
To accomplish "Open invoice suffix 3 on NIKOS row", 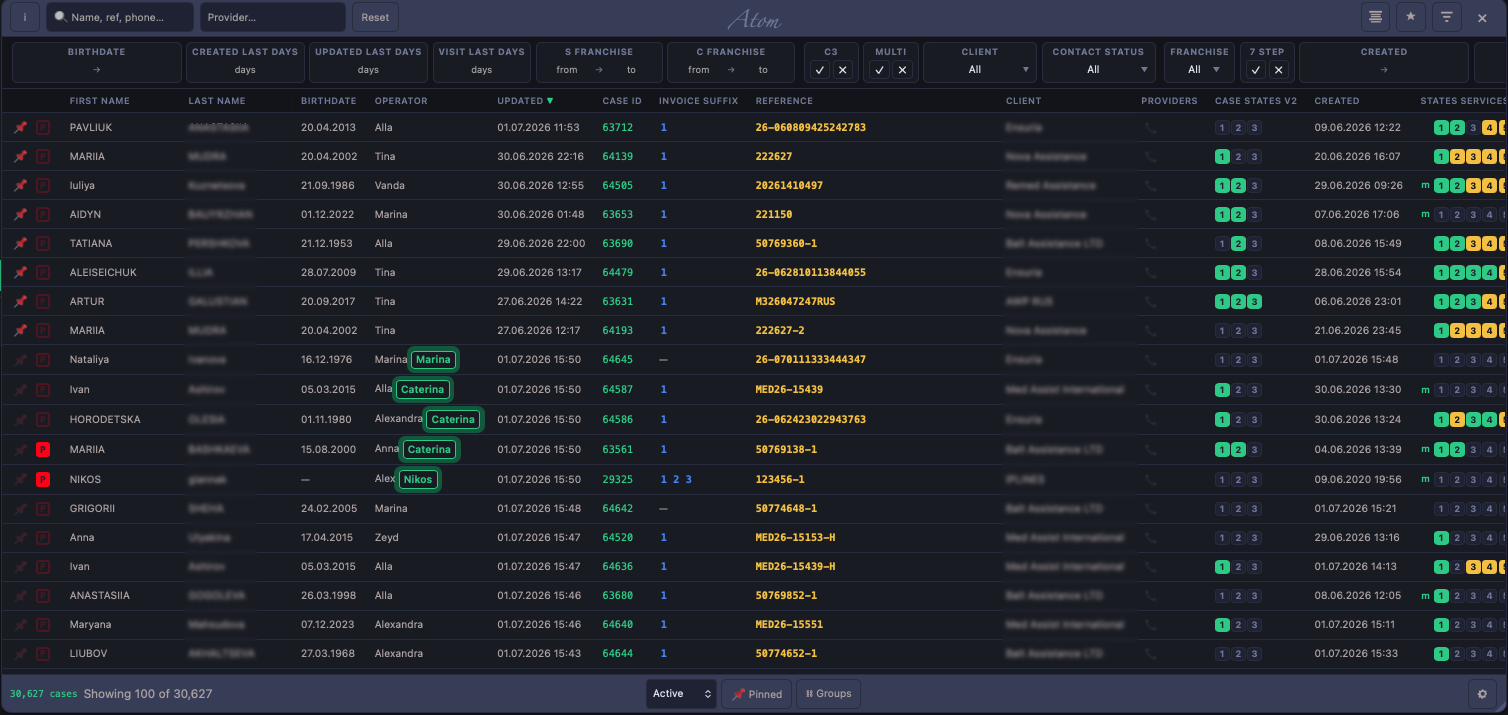I will [688, 480].
